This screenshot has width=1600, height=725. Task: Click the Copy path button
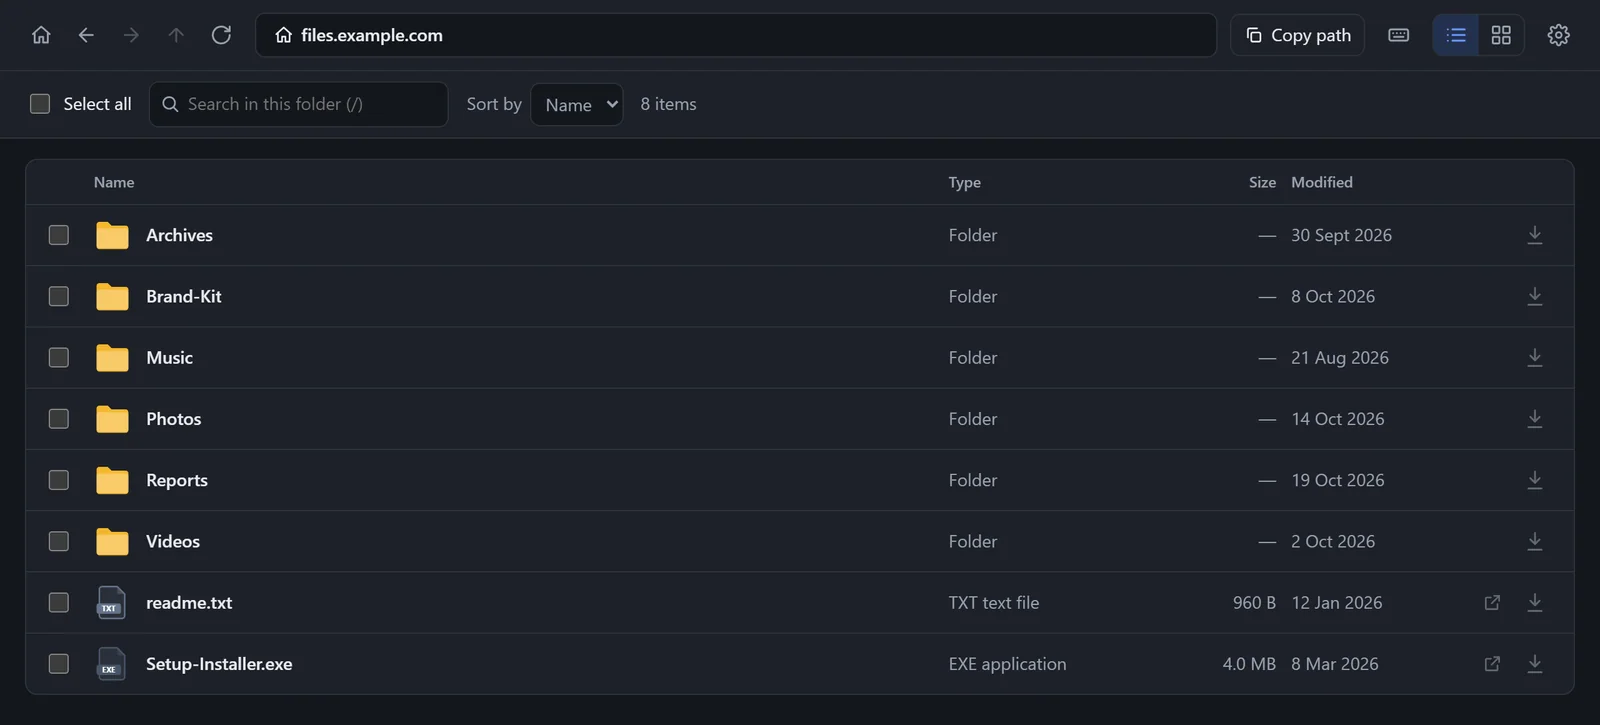coord(1298,35)
